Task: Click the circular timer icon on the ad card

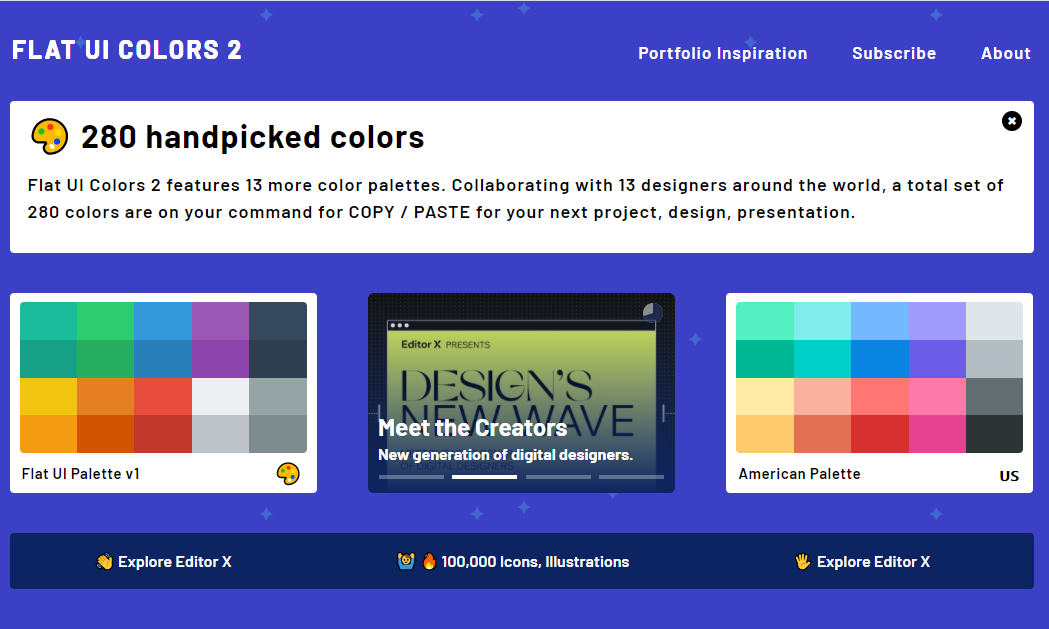Action: click(652, 313)
